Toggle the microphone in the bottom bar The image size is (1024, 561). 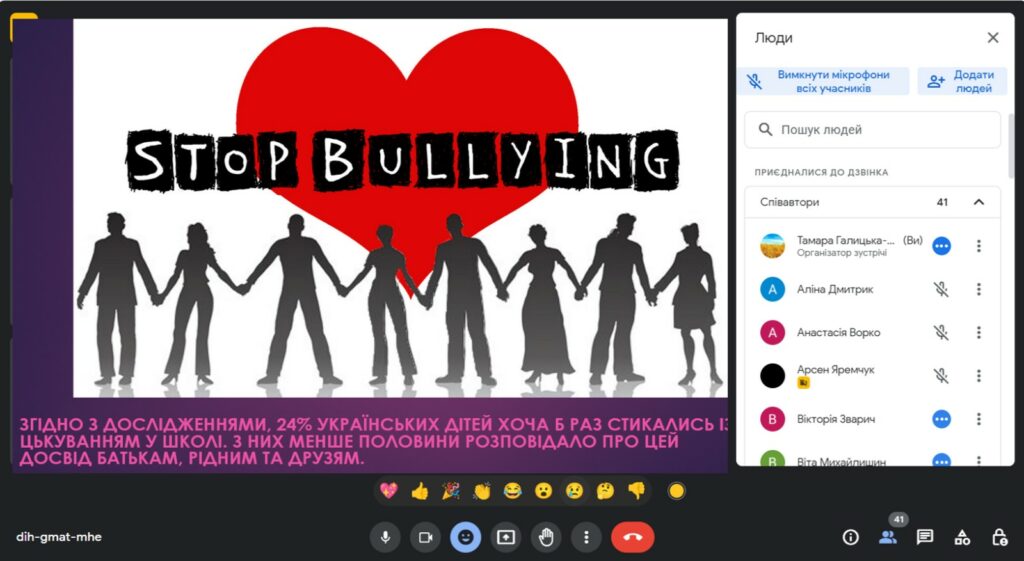click(385, 537)
